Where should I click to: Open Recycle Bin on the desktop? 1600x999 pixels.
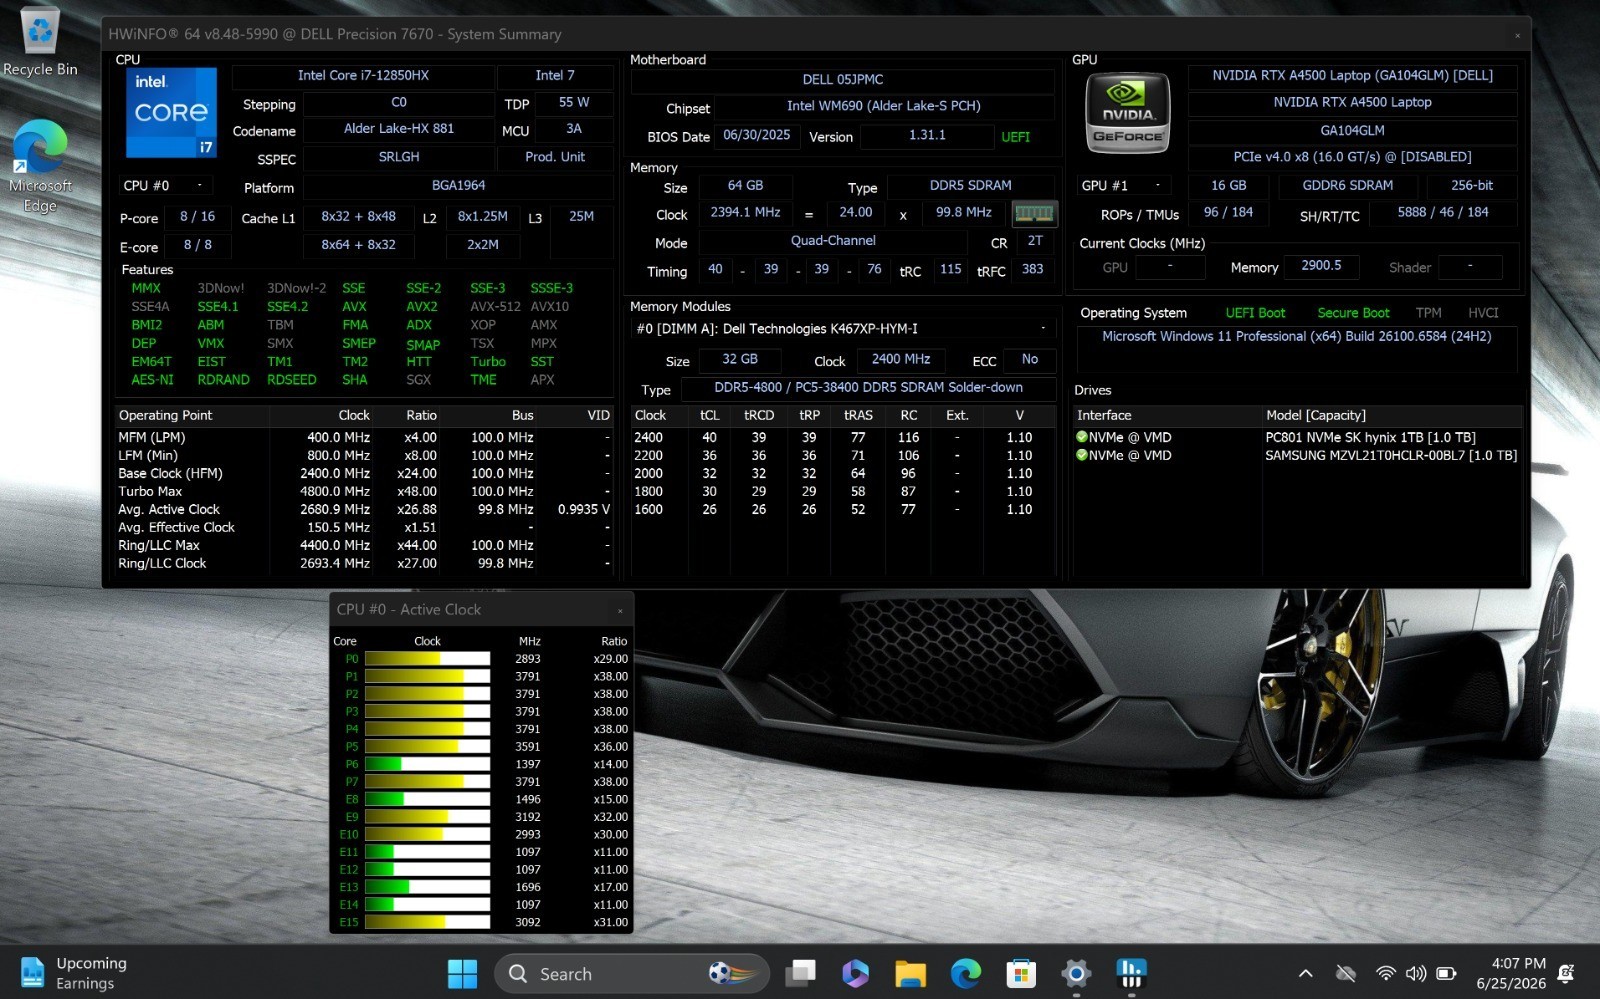click(x=40, y=42)
